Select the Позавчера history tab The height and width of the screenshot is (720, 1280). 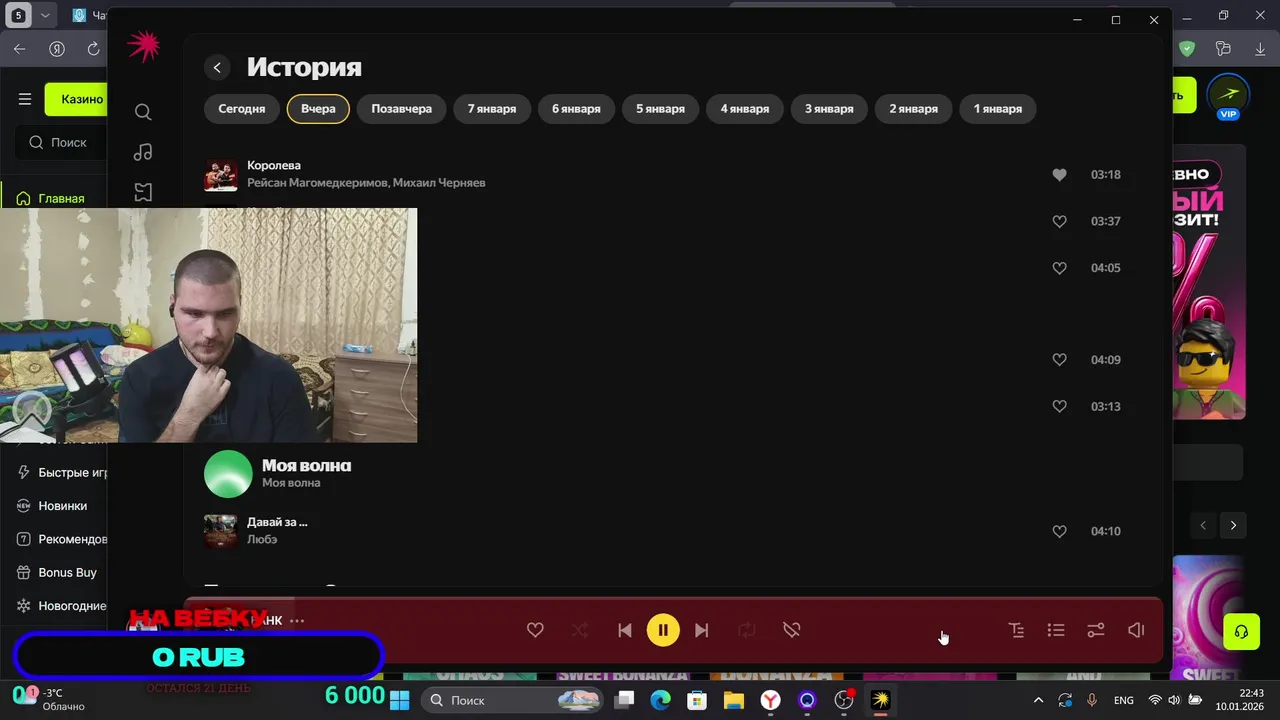[401, 109]
